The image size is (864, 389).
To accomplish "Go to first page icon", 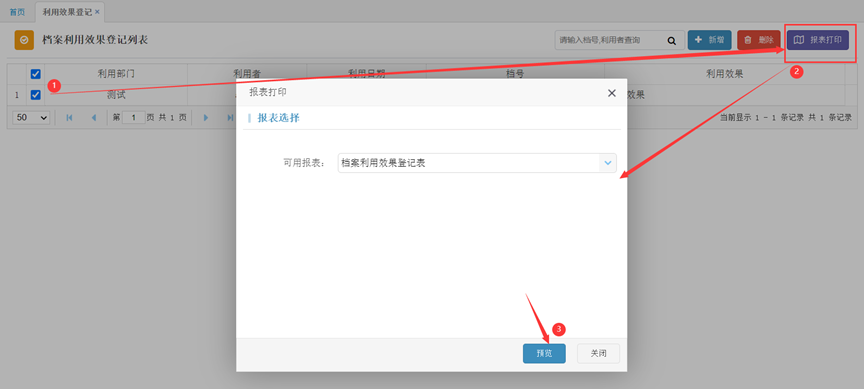I will (69, 117).
